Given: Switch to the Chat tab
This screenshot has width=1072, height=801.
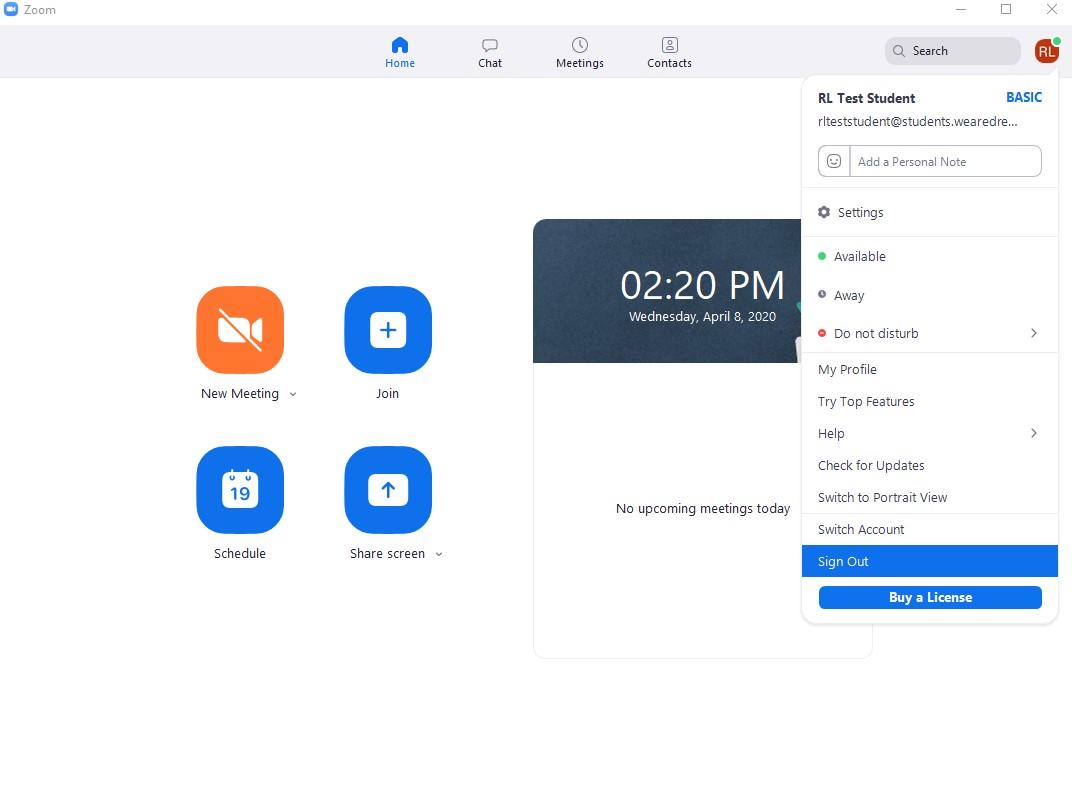Looking at the screenshot, I should click(x=490, y=53).
